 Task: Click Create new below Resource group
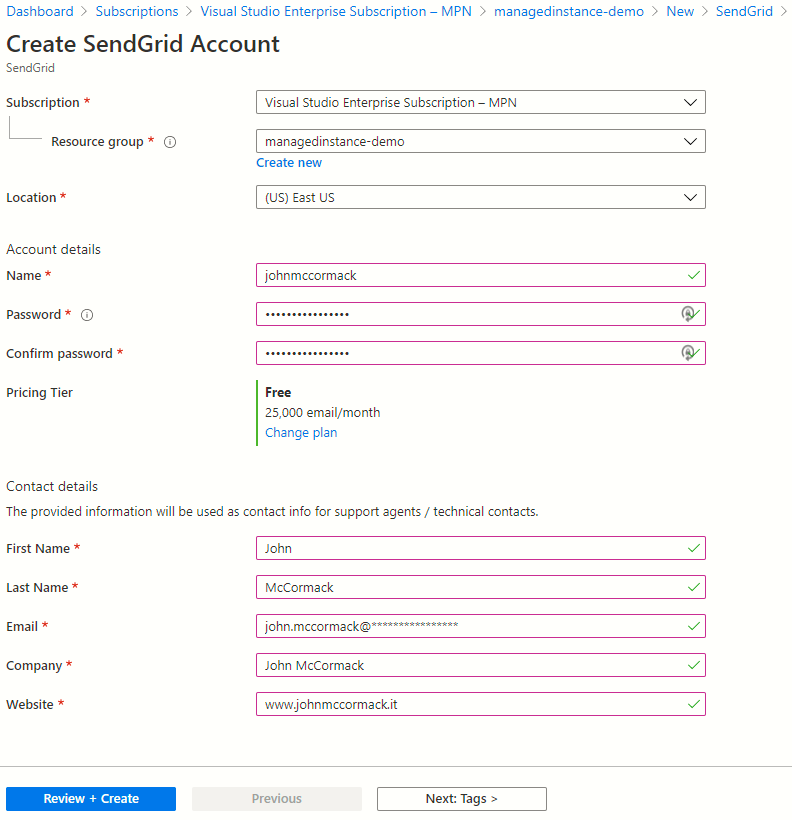pyautogui.click(x=289, y=162)
